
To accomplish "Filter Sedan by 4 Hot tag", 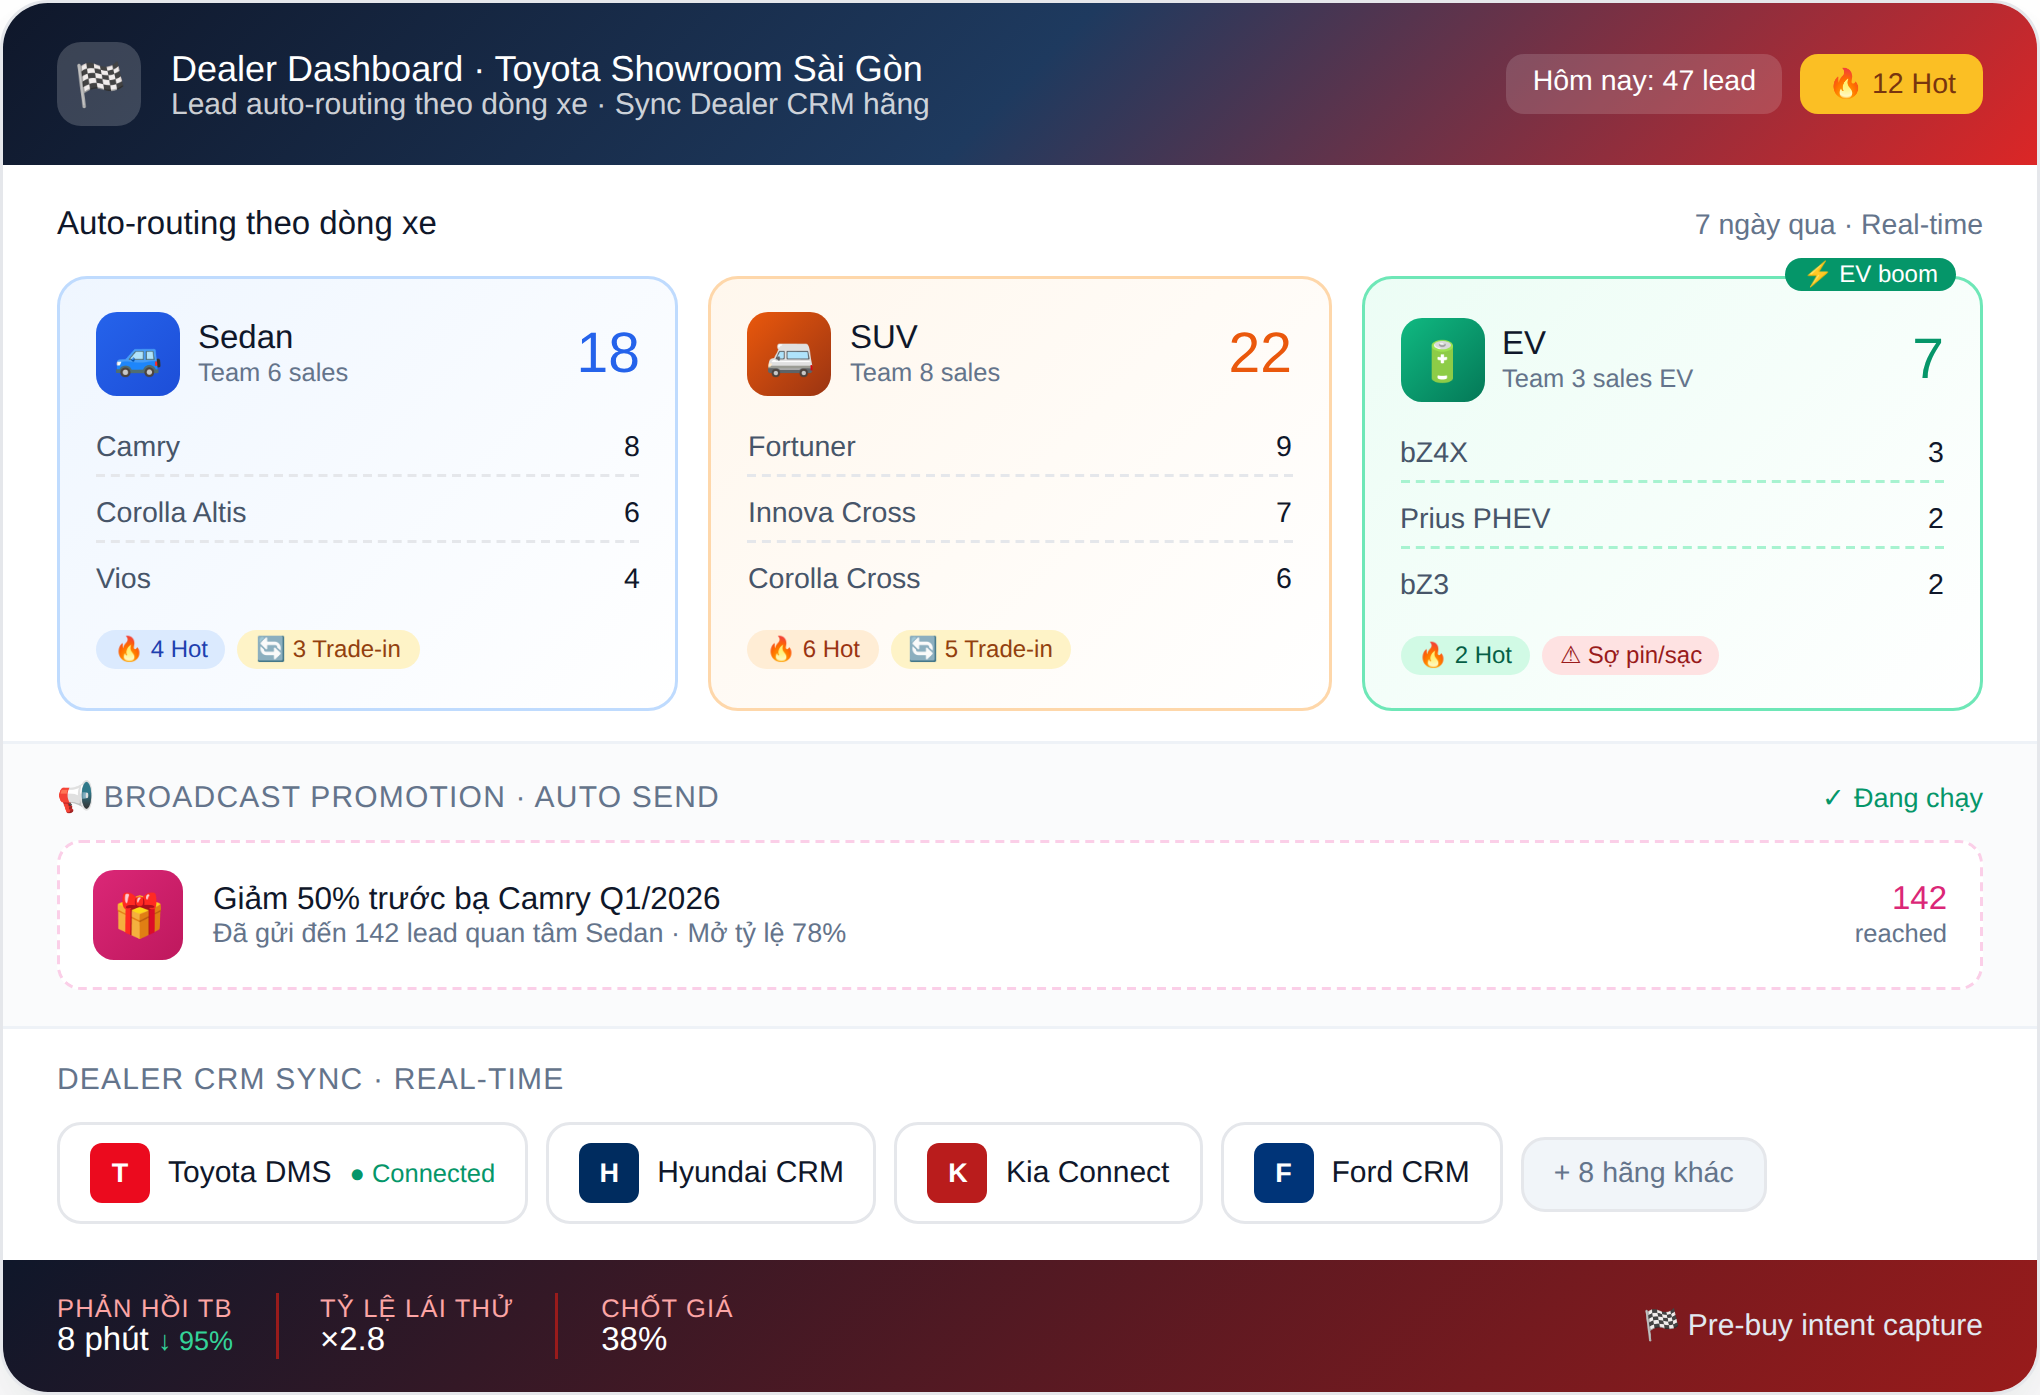I will [x=161, y=649].
